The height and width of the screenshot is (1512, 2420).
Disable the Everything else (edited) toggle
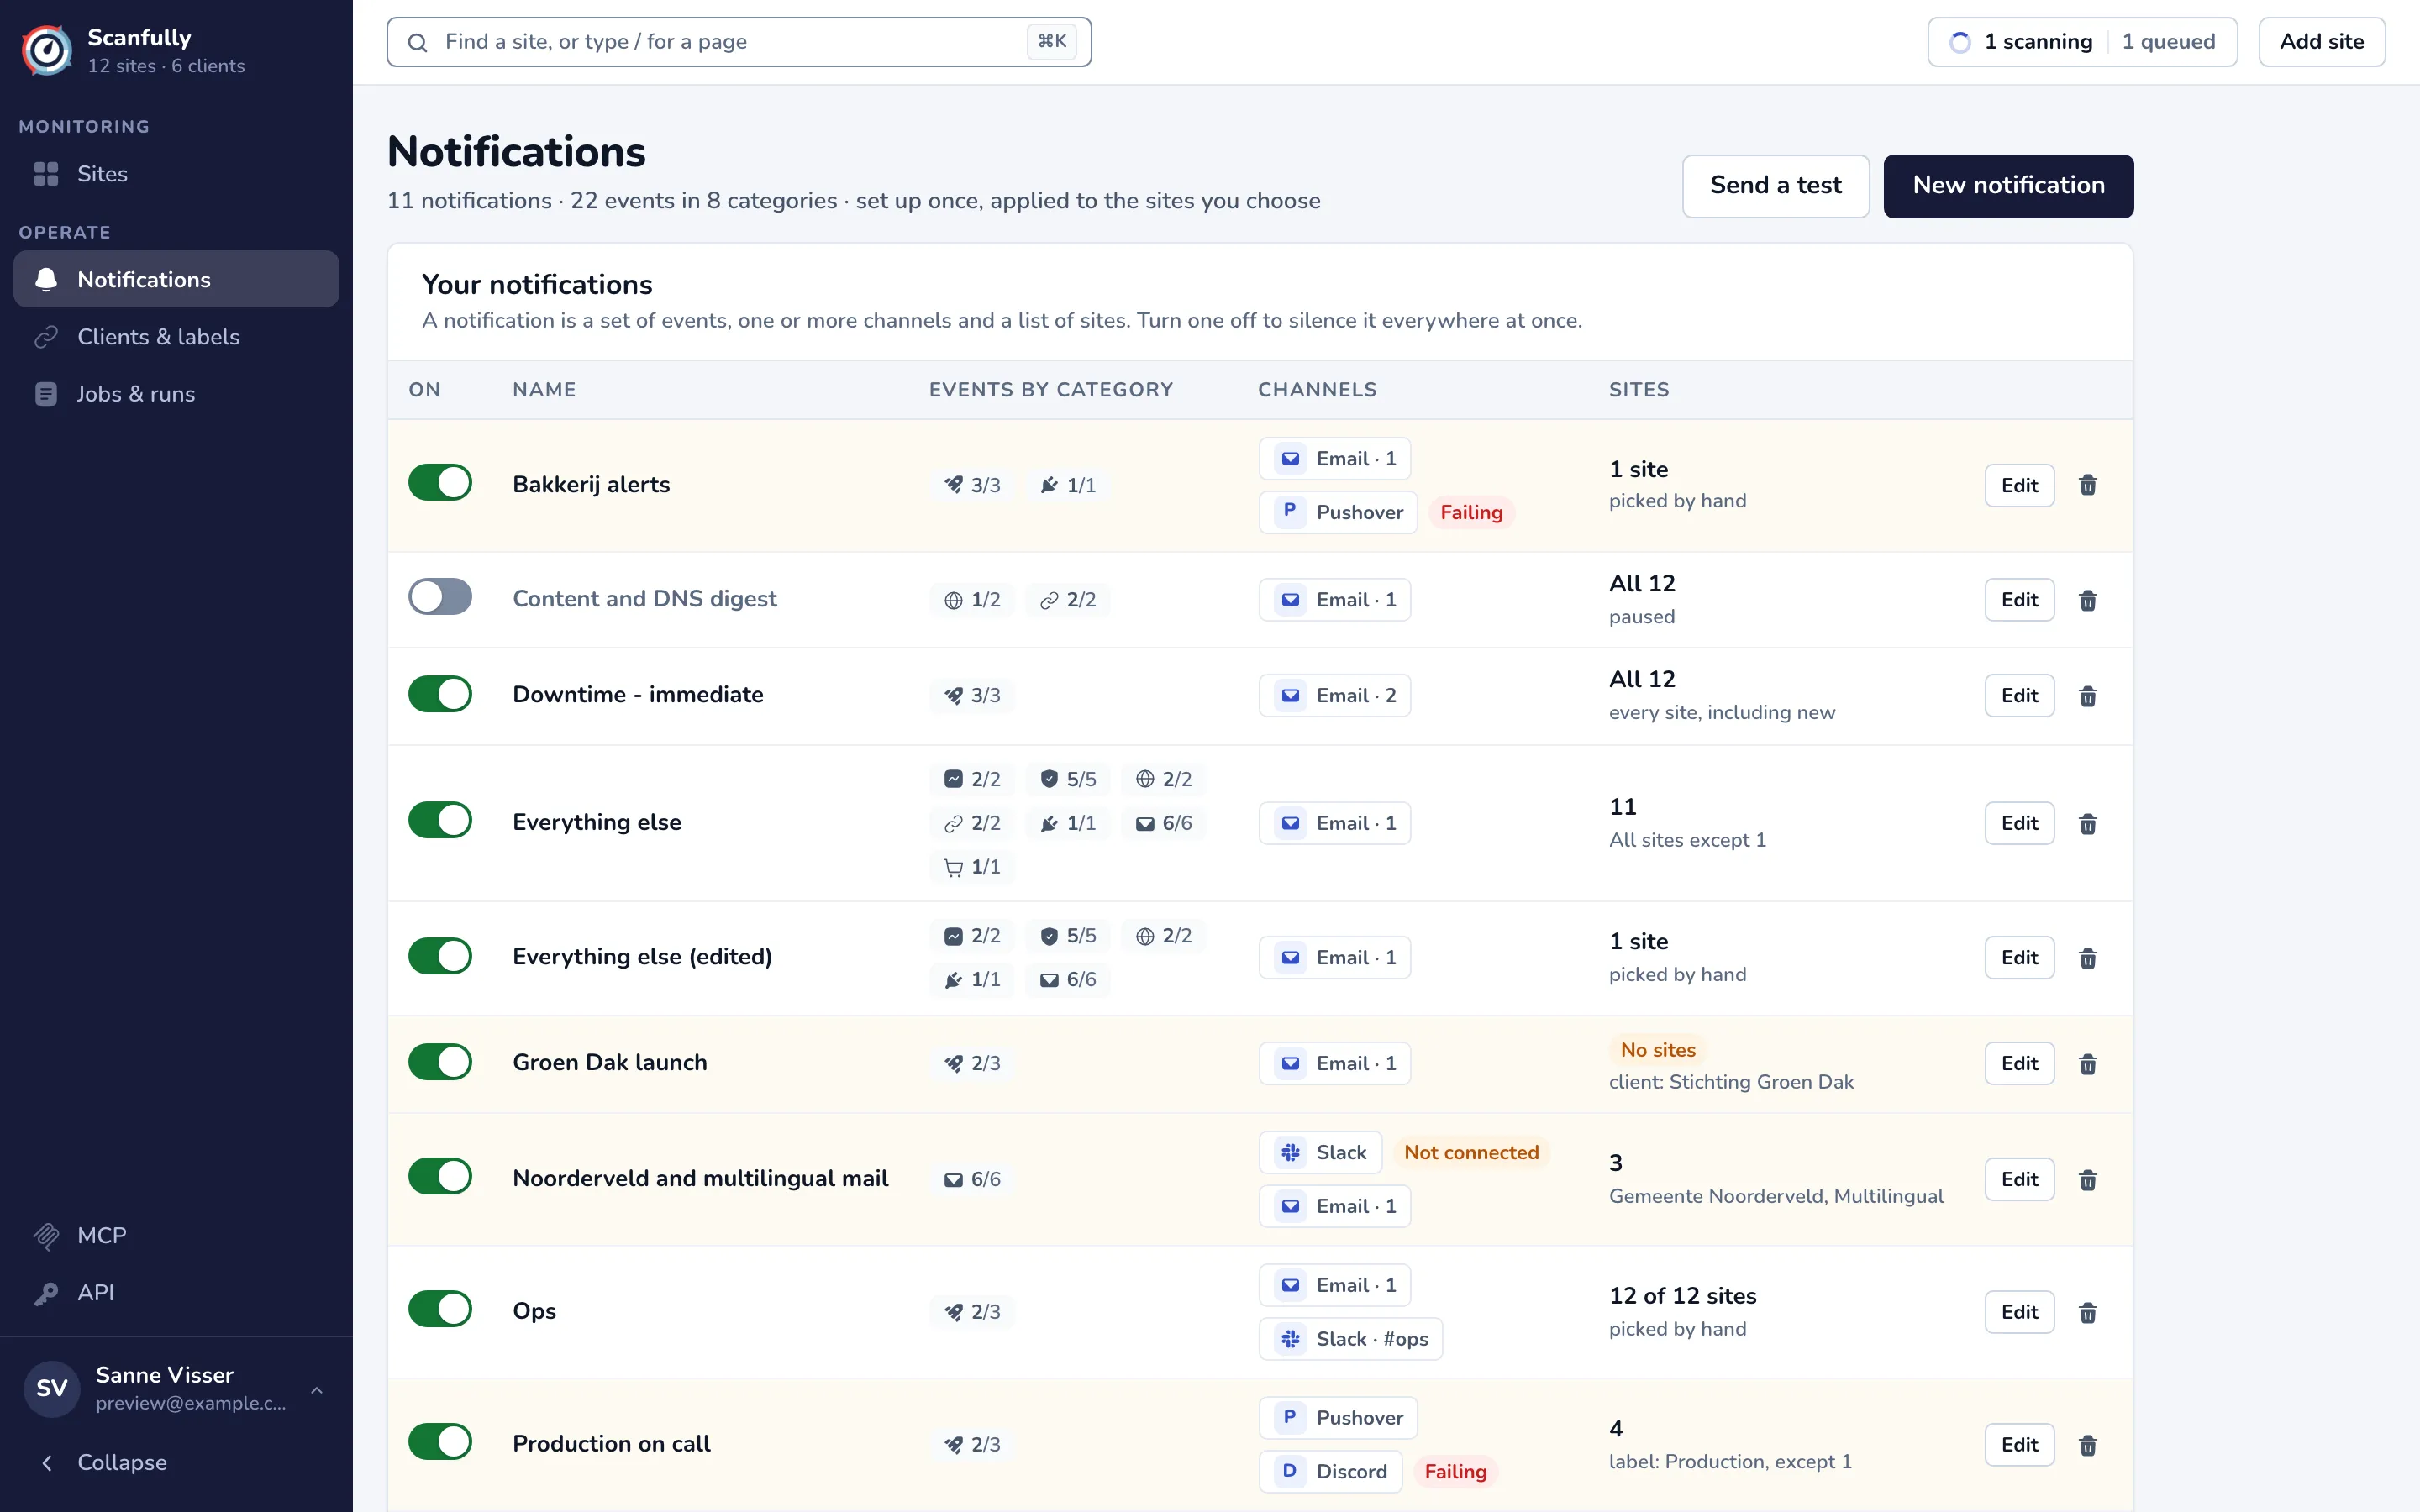440,955
